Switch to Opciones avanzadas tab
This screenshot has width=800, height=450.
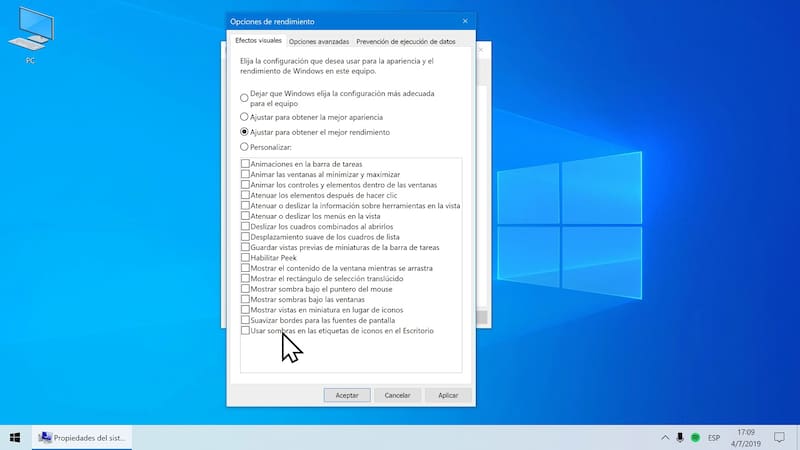(319, 41)
